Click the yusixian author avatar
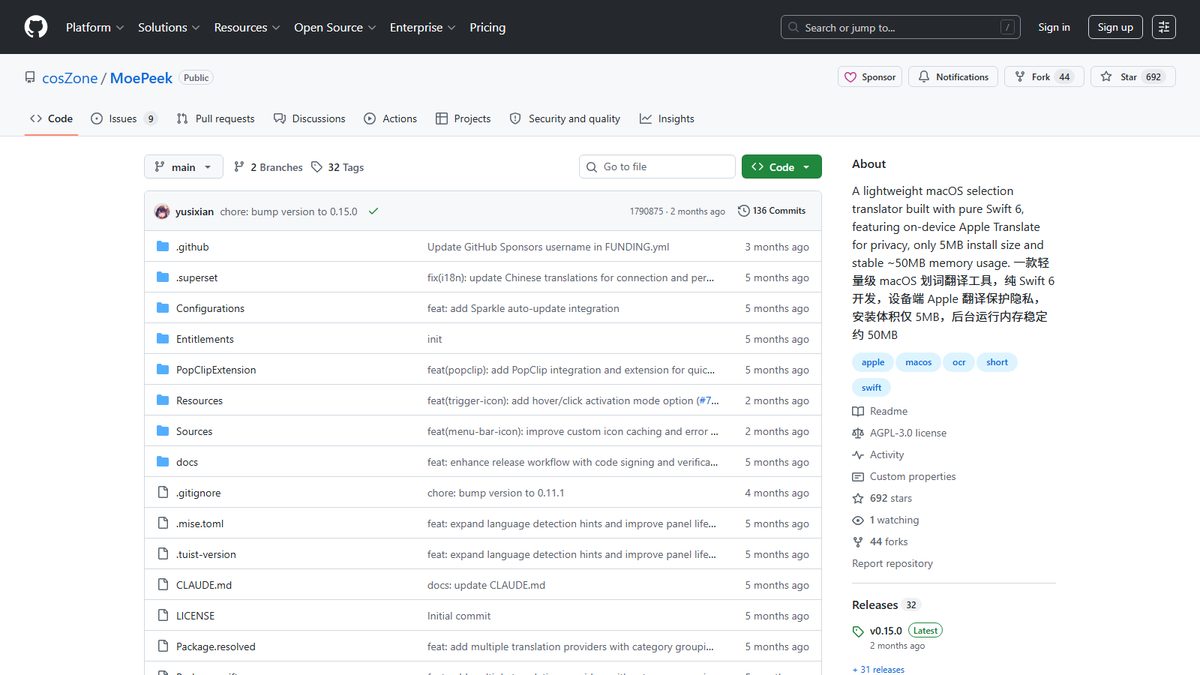The height and width of the screenshot is (675, 1200). pos(162,211)
